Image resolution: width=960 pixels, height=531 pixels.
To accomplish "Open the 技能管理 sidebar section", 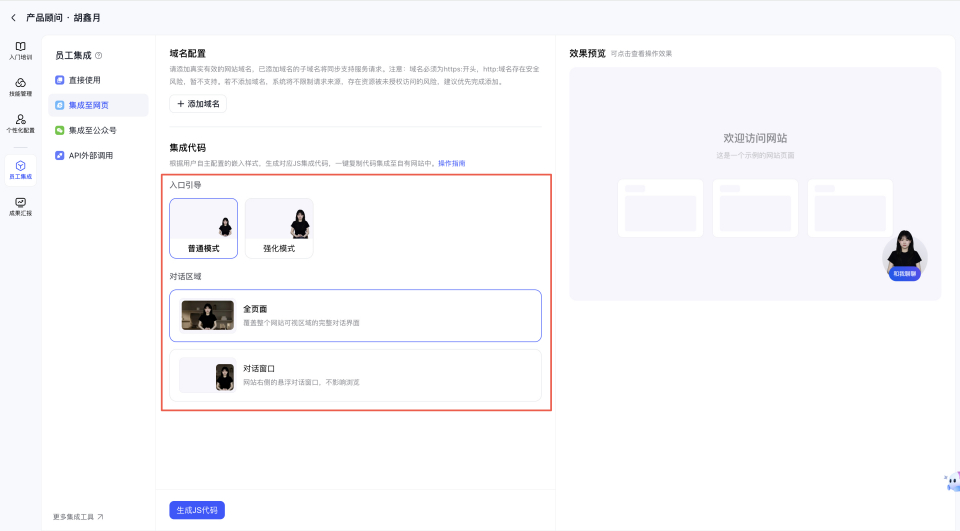I will pyautogui.click(x=20, y=87).
